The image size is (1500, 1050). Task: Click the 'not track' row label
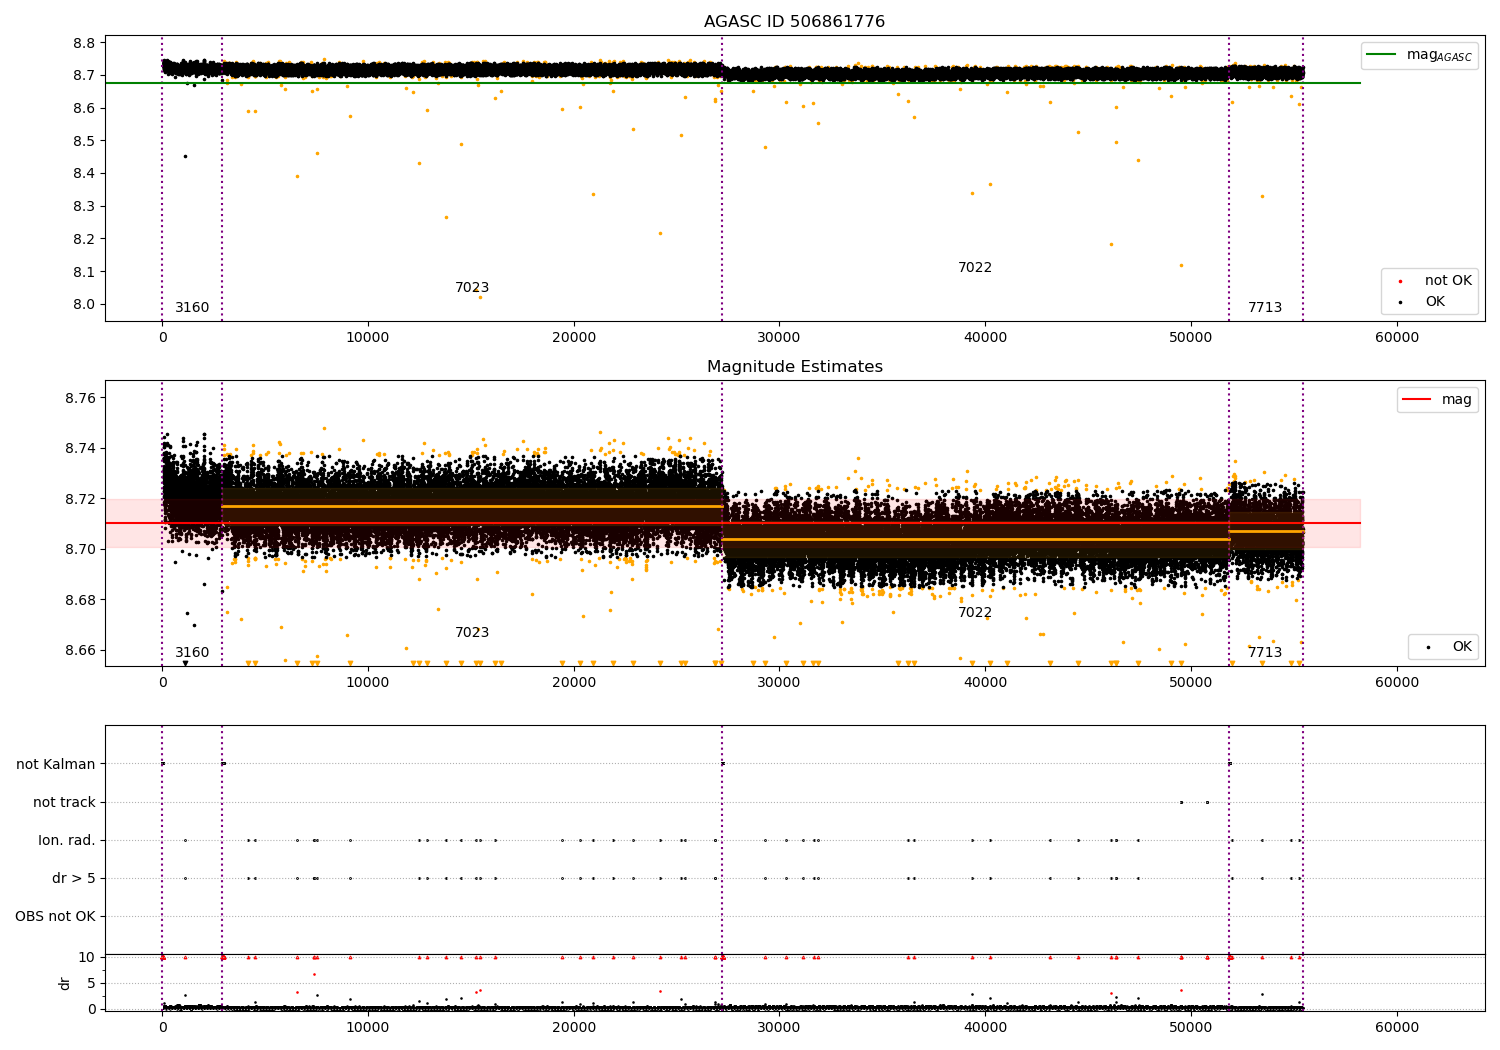pyautogui.click(x=64, y=803)
